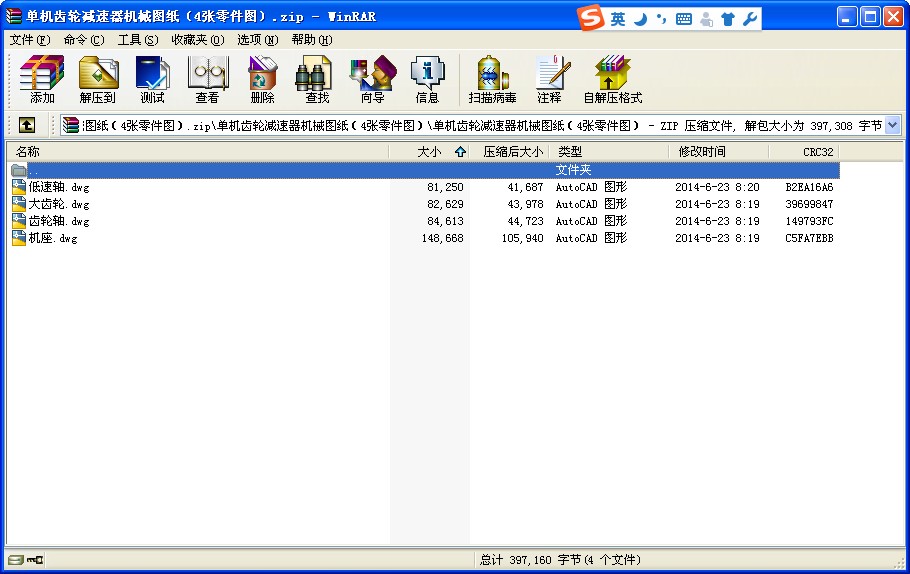Open the 收藏夹(O) menu
Viewport: 910px width, 574px height.
pyautogui.click(x=198, y=39)
